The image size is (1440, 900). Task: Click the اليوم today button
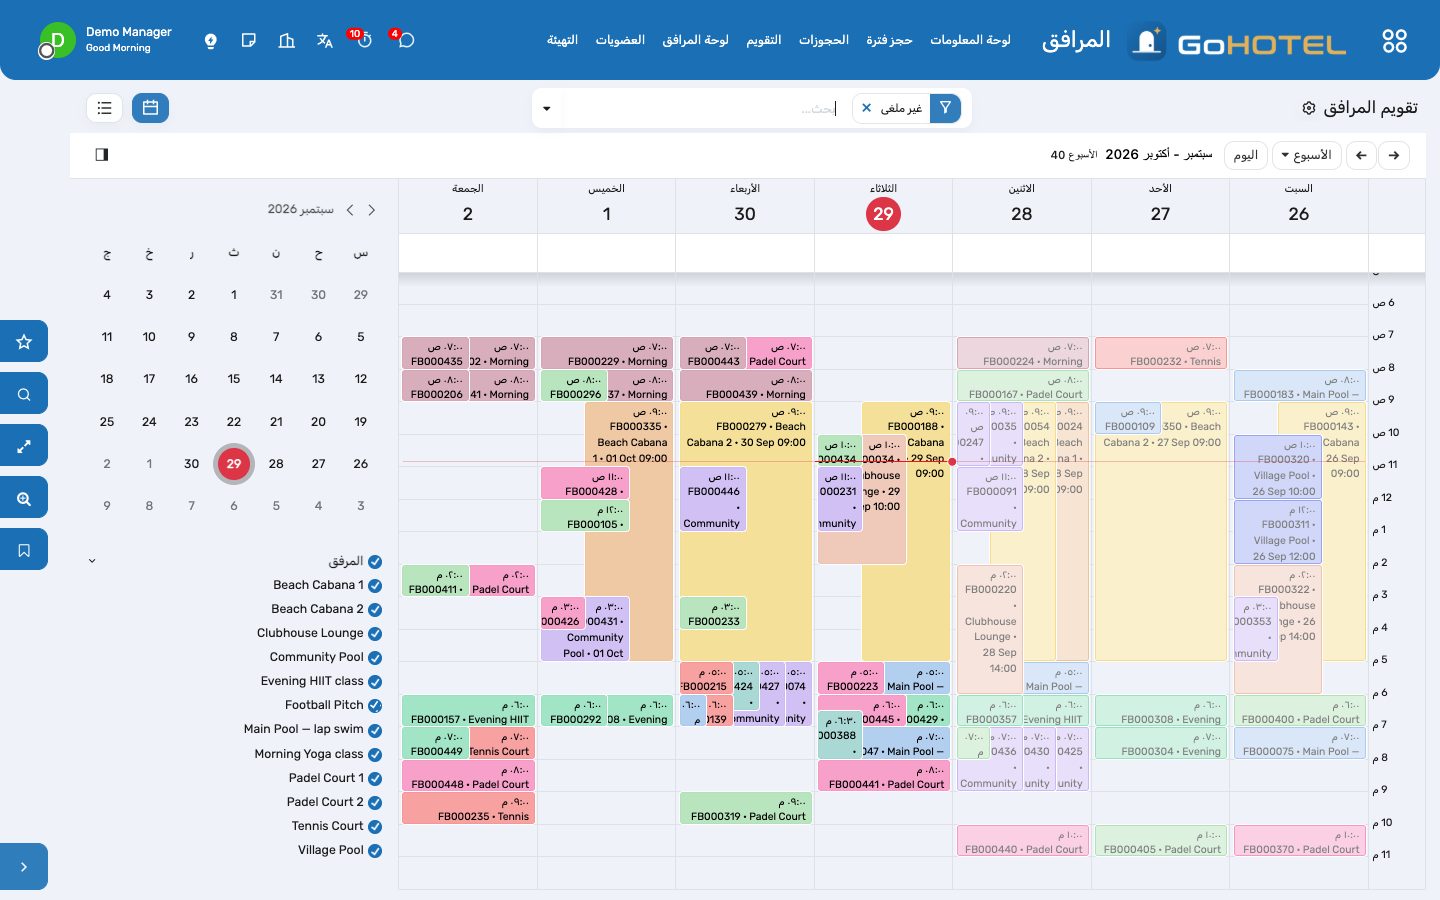click(x=1246, y=156)
